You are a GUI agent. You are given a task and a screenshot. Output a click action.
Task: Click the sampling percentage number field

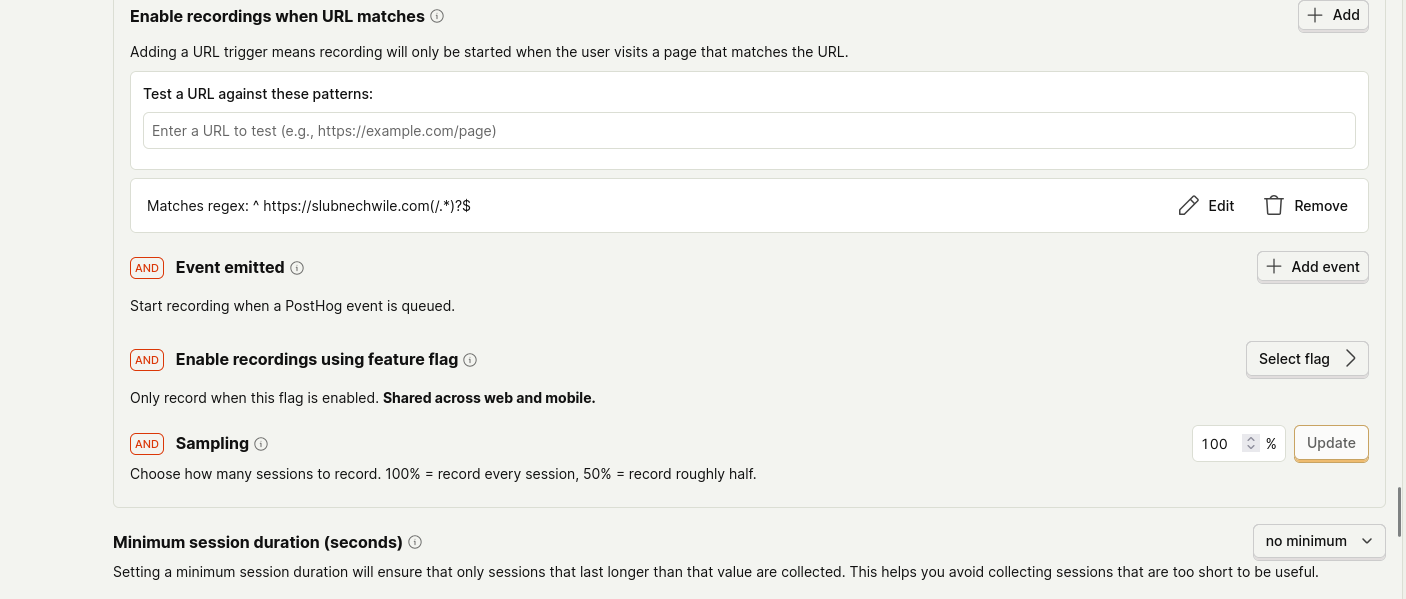coord(1216,444)
